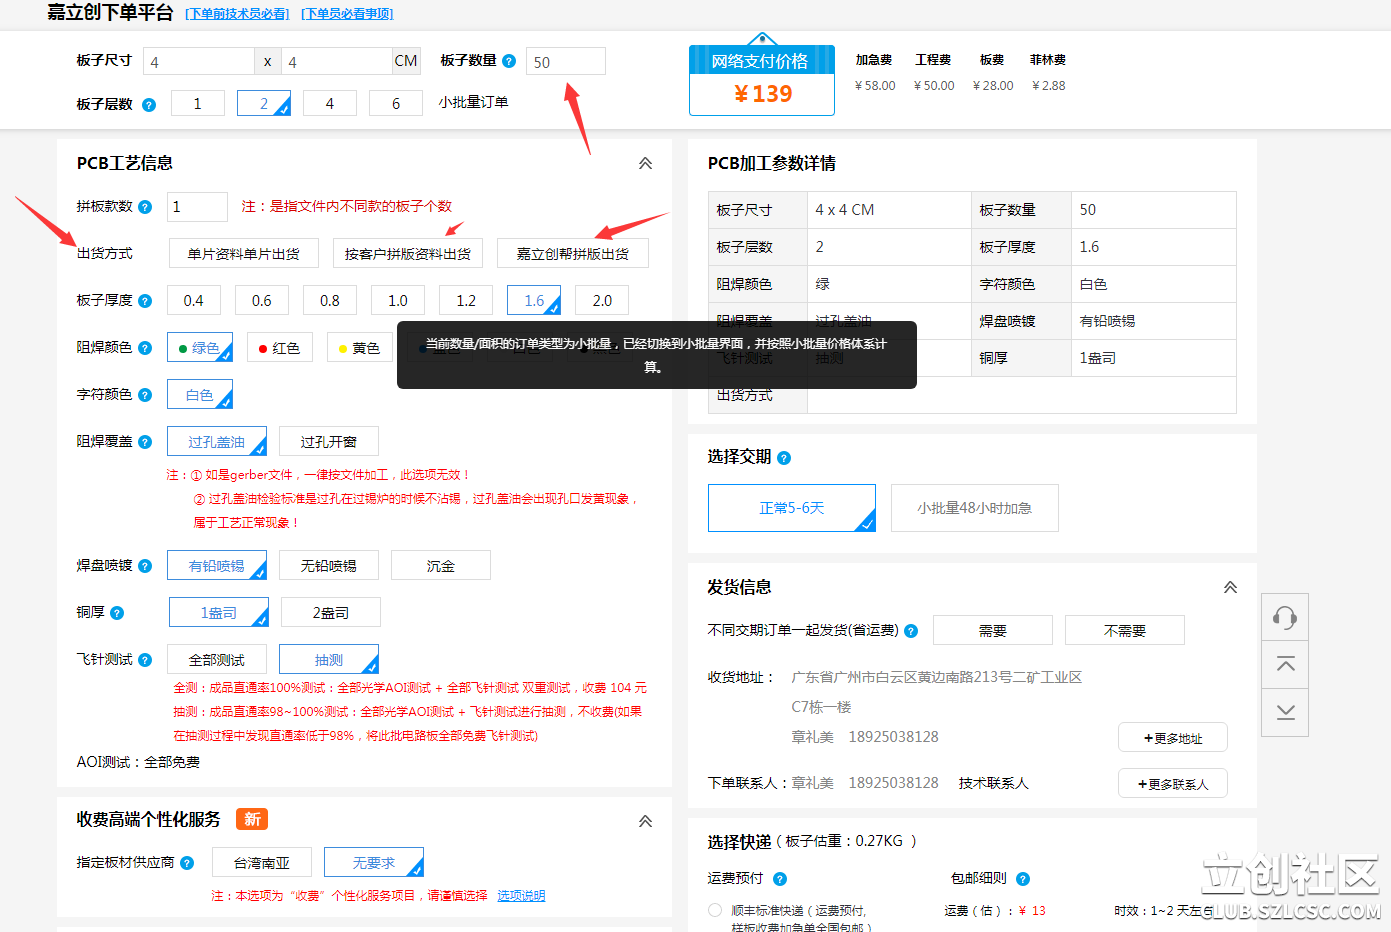
Task: Click help icon next to 板子层数
Action: [x=149, y=104]
